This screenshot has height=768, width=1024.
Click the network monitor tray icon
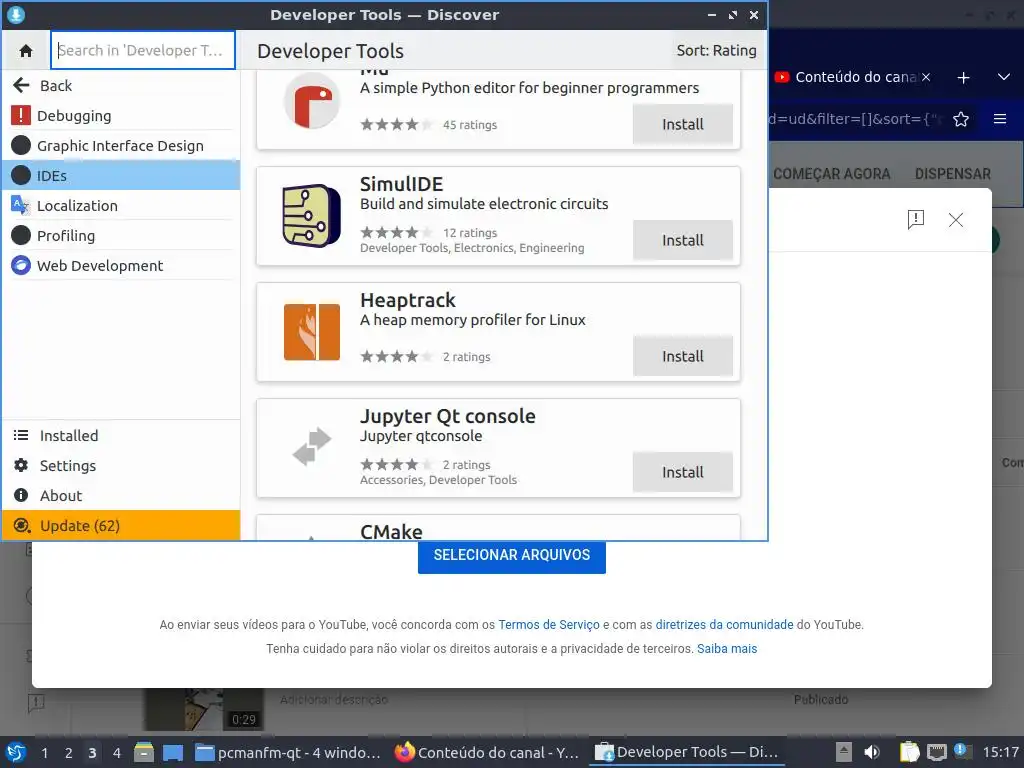click(x=936, y=752)
